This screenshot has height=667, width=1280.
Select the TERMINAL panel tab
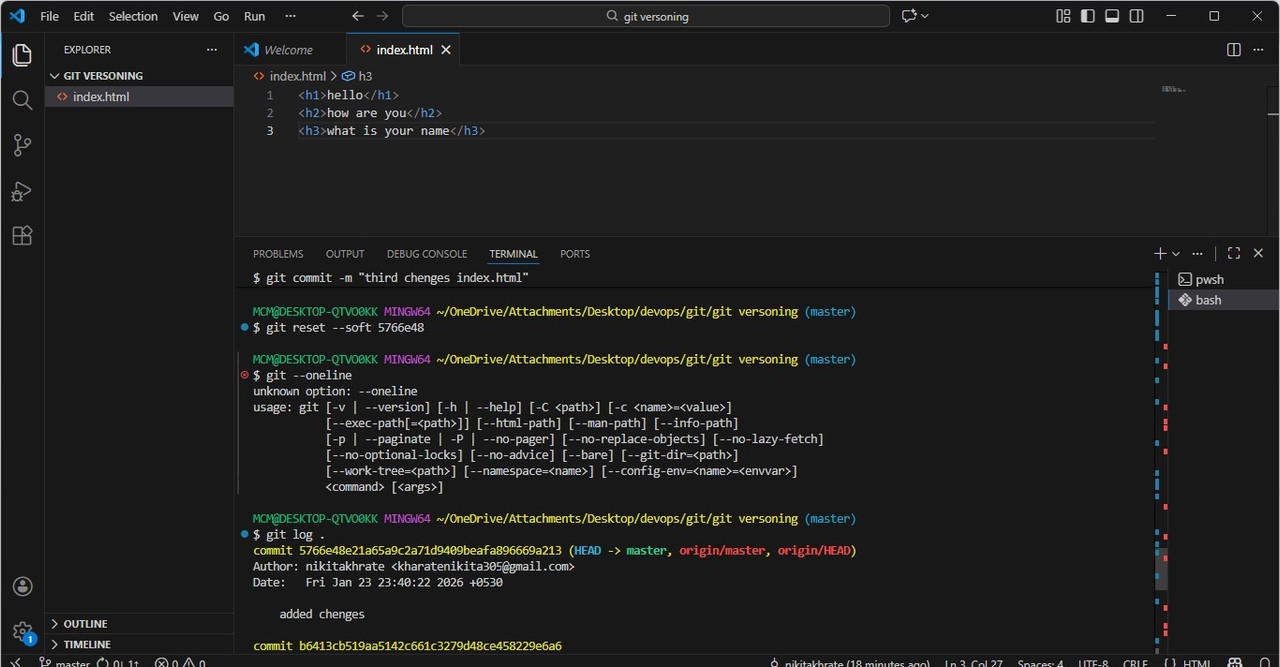coord(513,254)
